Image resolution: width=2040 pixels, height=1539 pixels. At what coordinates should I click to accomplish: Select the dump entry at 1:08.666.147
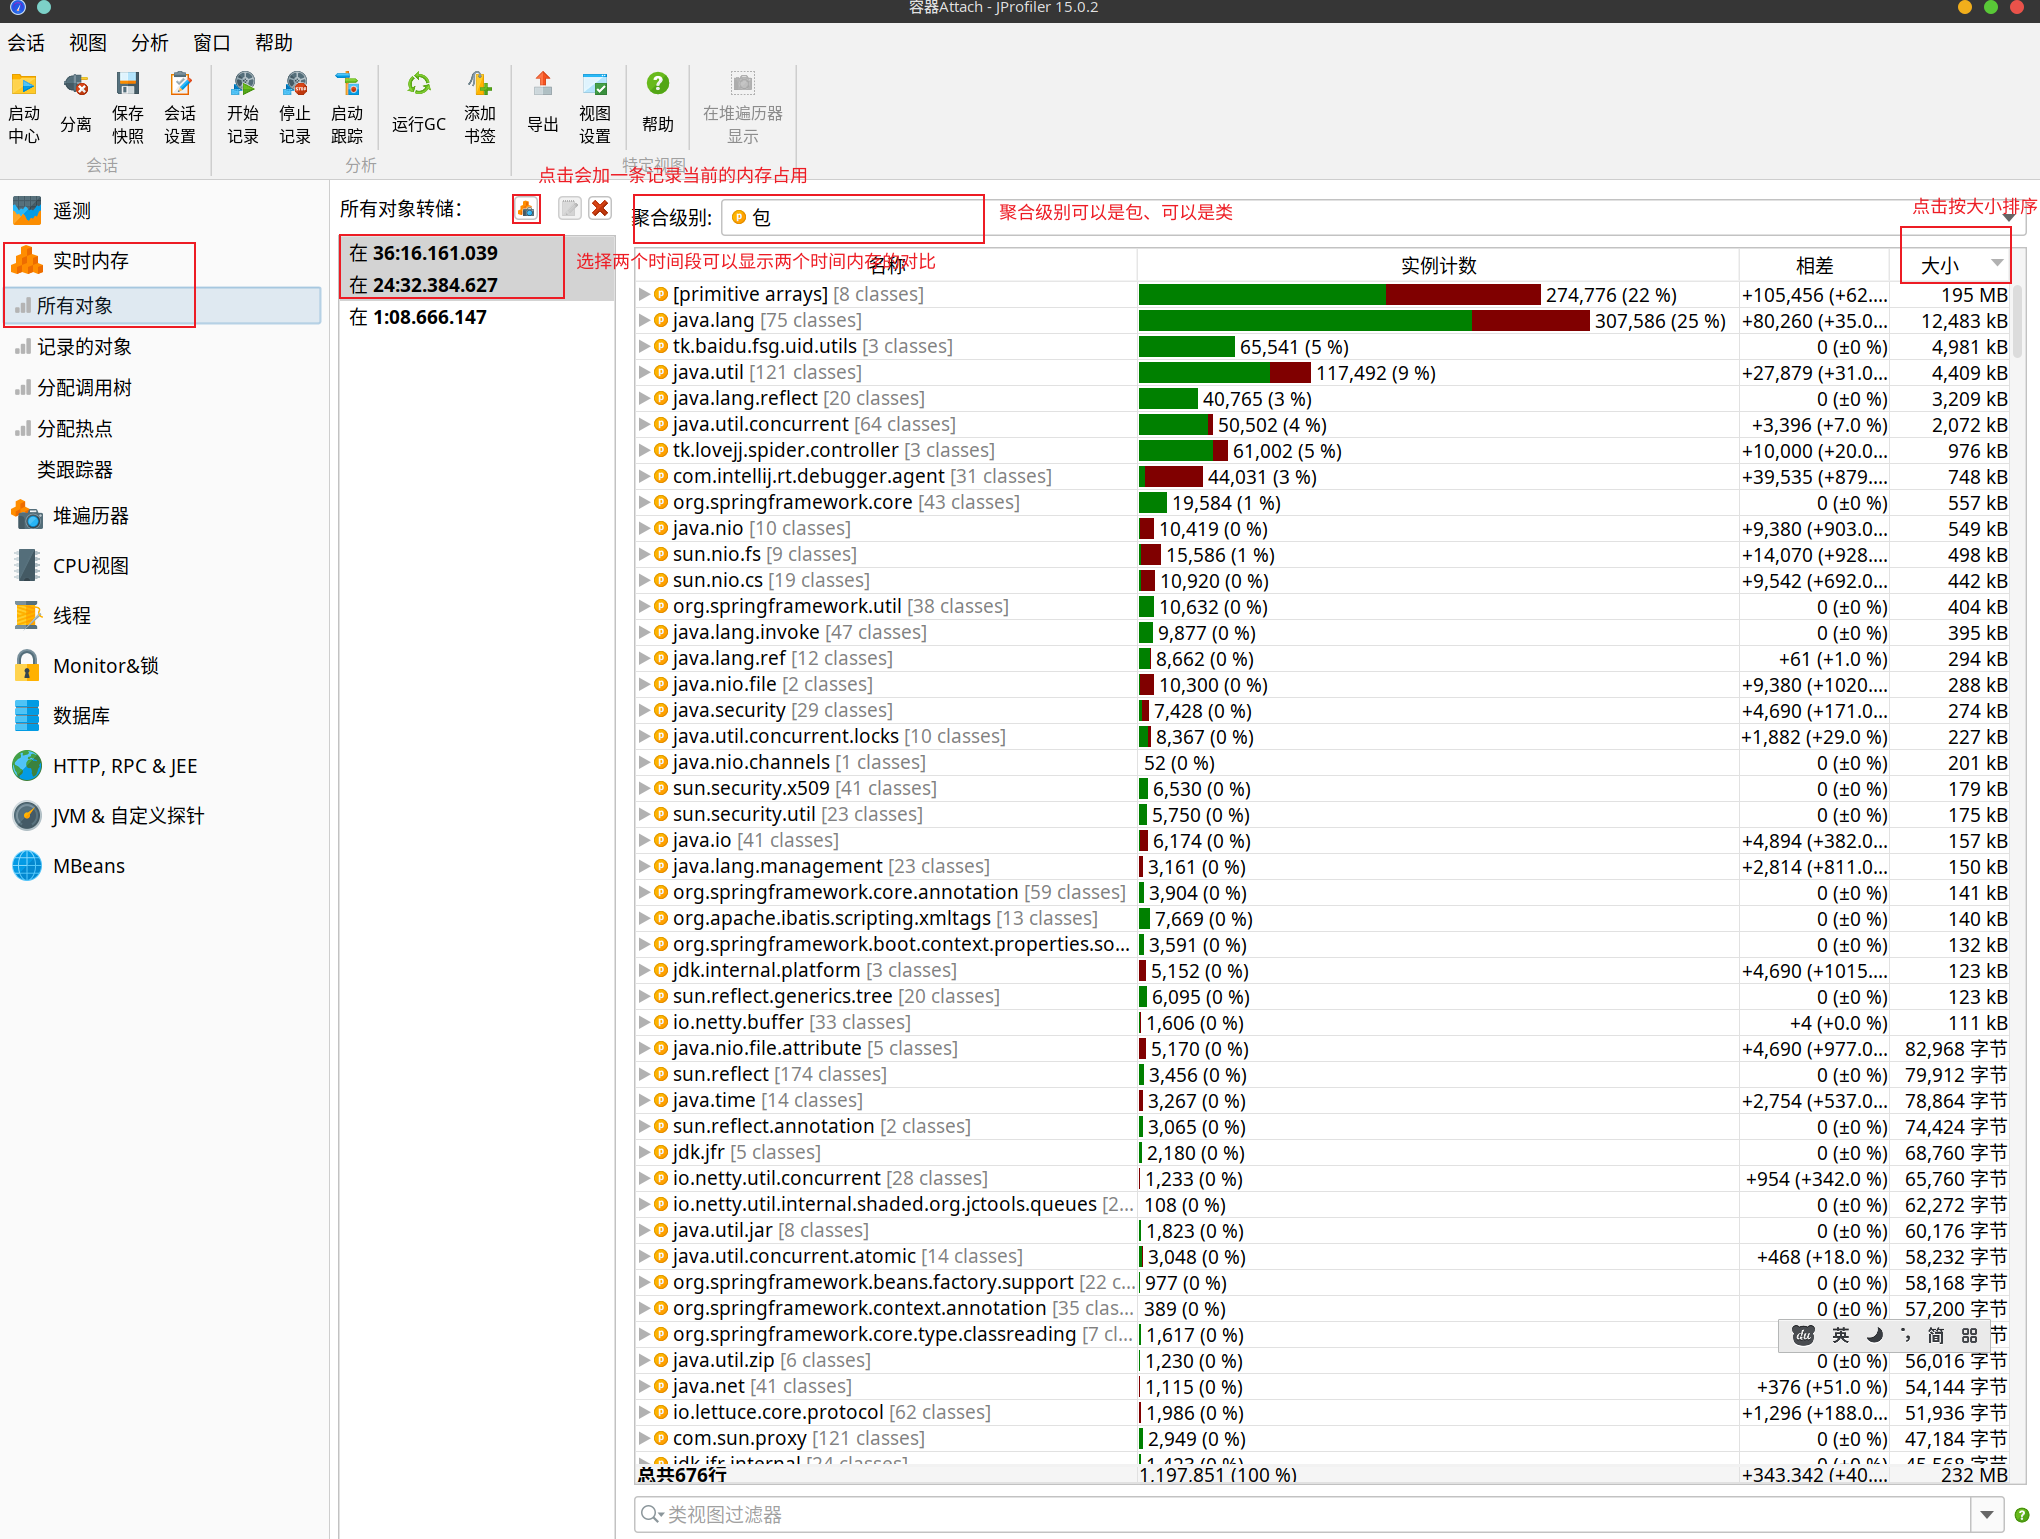pyautogui.click(x=418, y=318)
